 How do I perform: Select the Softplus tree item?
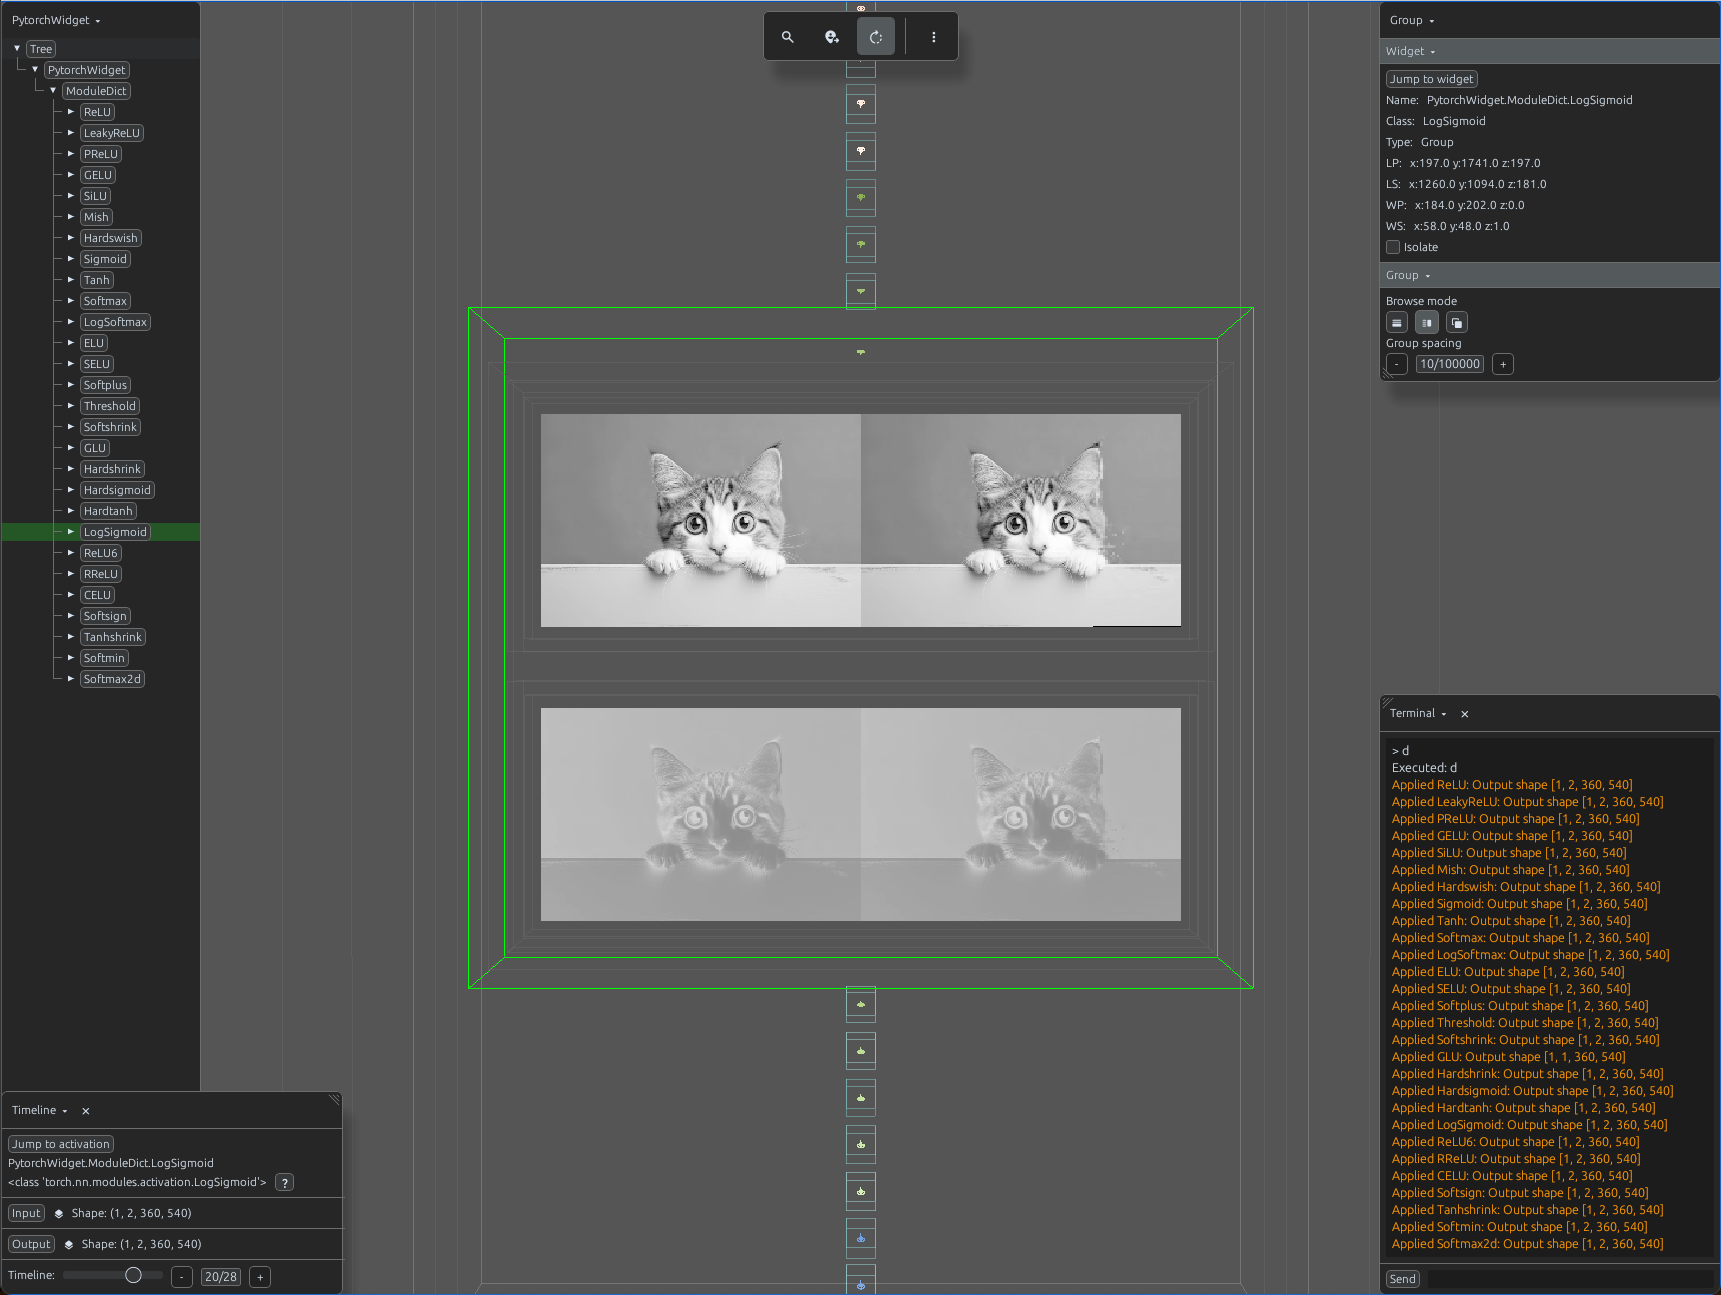[x=105, y=385]
